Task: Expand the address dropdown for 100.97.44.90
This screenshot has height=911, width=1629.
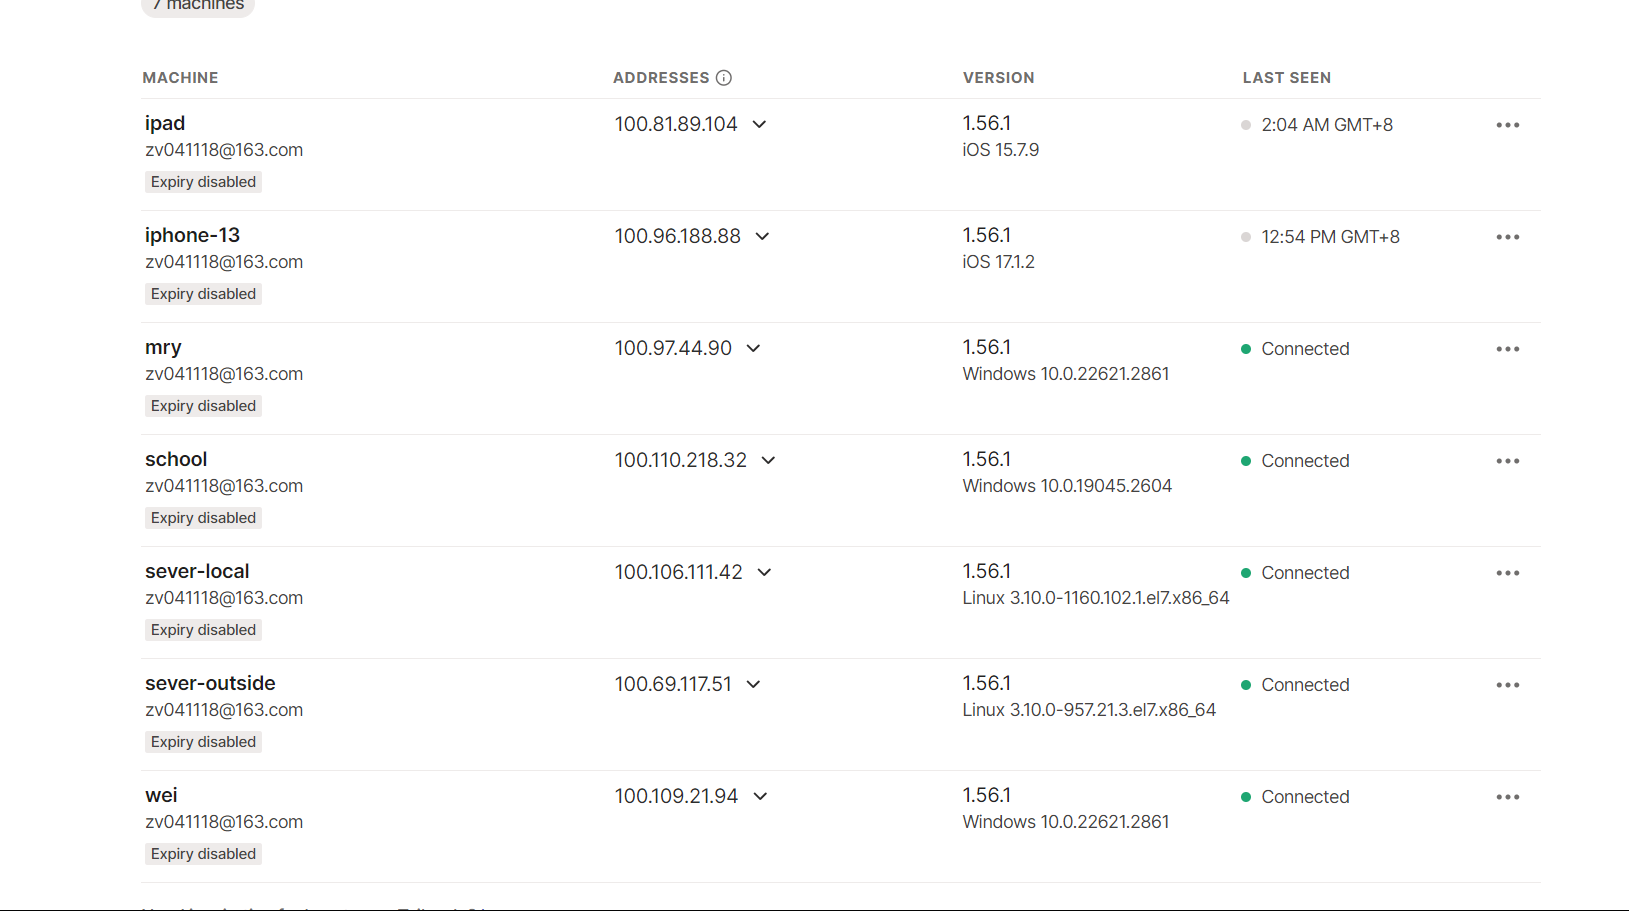Action: pyautogui.click(x=754, y=349)
